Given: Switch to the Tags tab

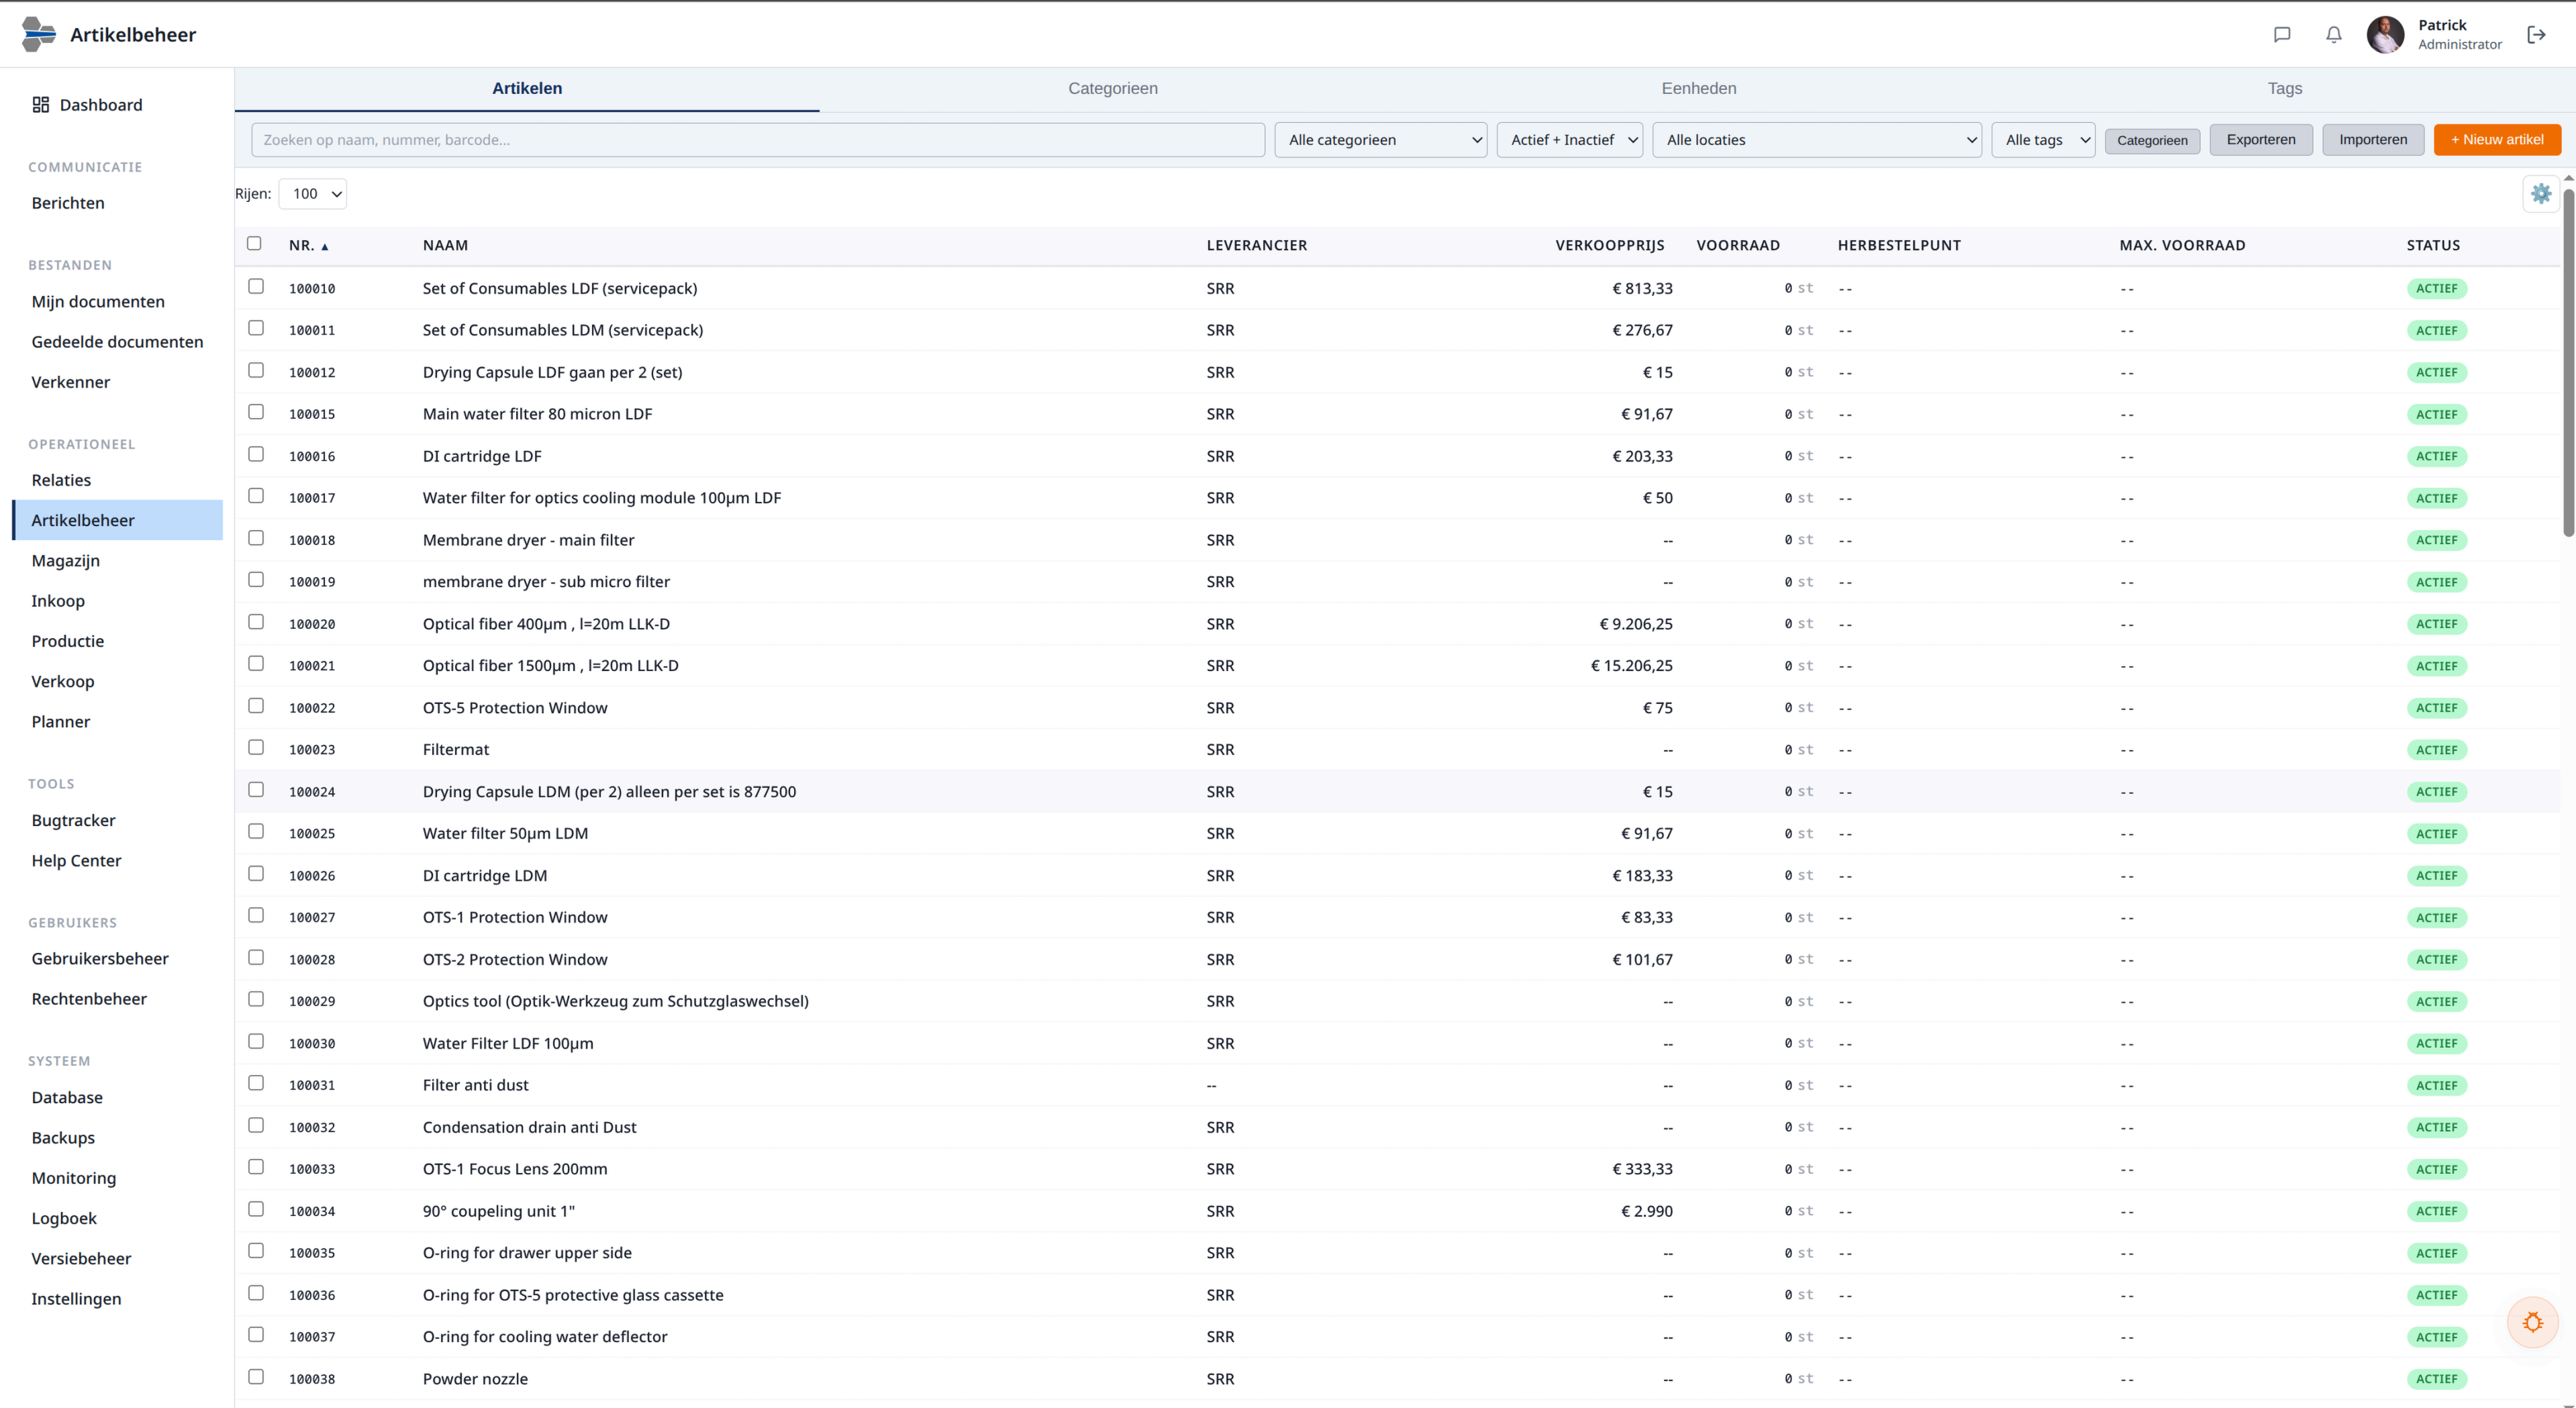Looking at the screenshot, I should coord(2284,88).
